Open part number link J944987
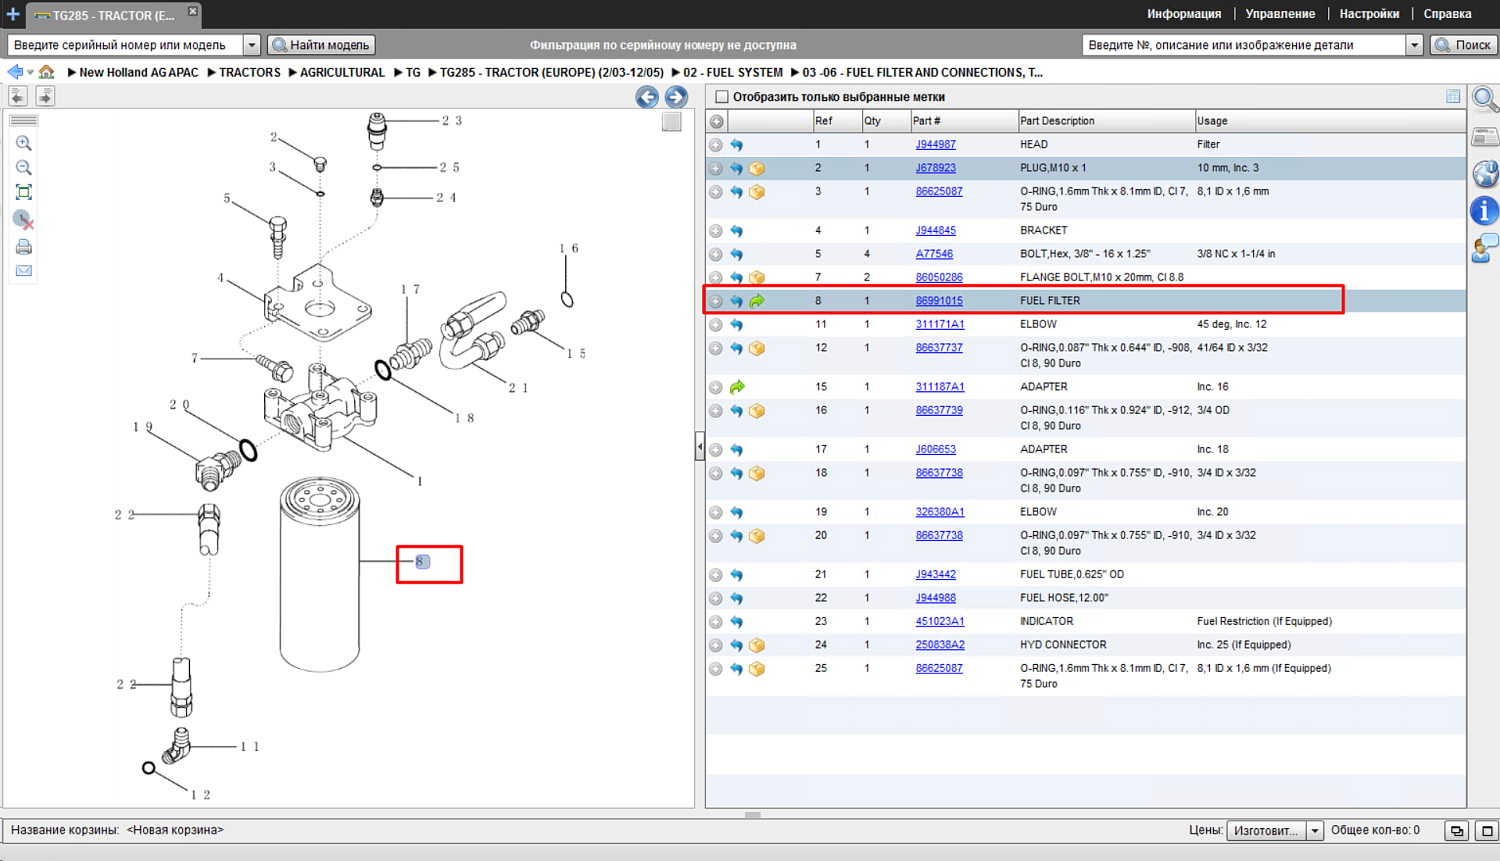Screen dimensions: 1500x861 (935, 145)
